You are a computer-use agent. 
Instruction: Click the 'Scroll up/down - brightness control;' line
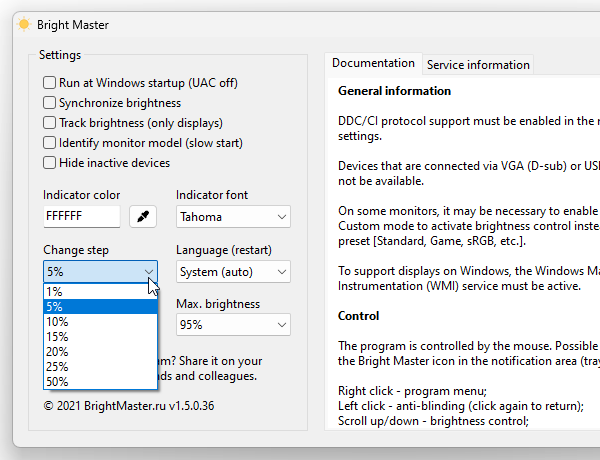pos(433,421)
